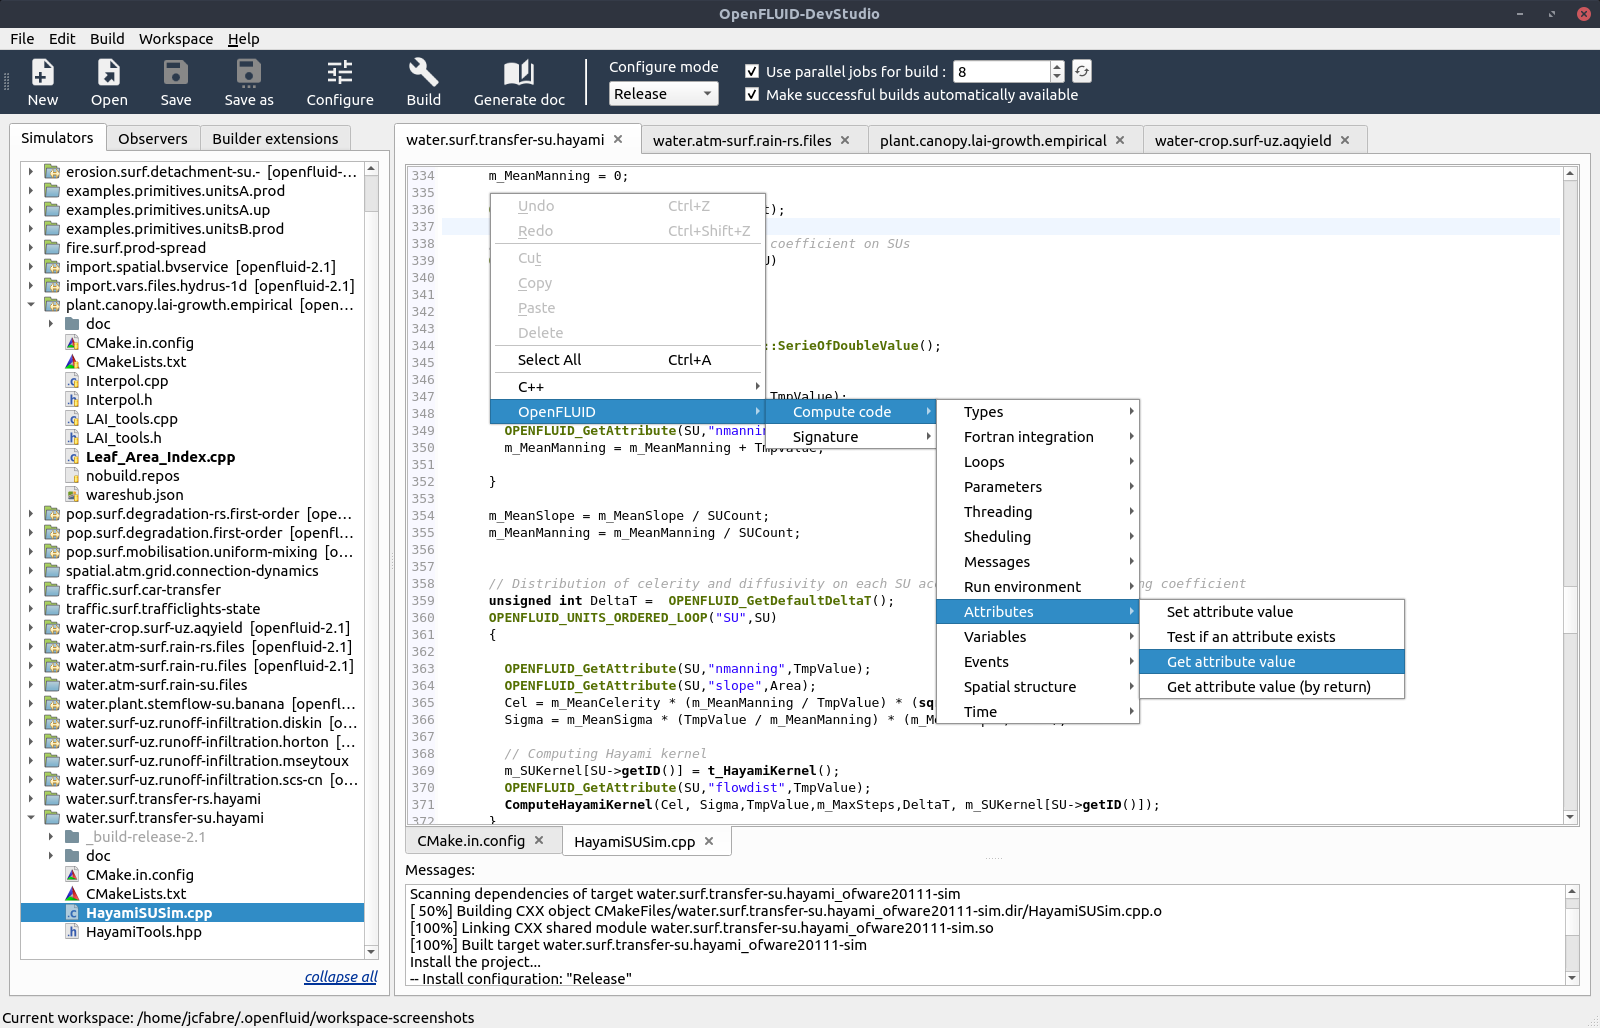Image resolution: width=1600 pixels, height=1028 pixels.
Task: Click the New toolbar icon
Action: click(42, 82)
